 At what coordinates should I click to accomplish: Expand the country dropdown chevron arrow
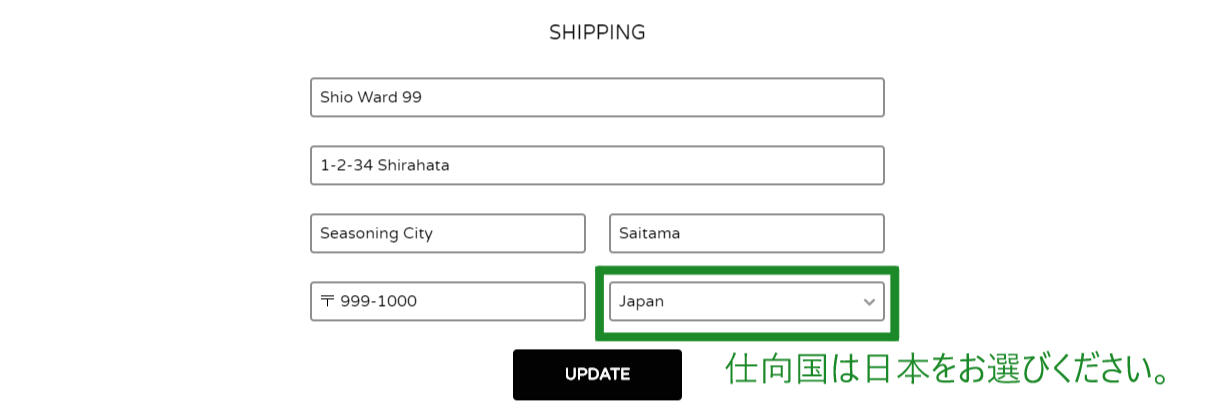(869, 301)
